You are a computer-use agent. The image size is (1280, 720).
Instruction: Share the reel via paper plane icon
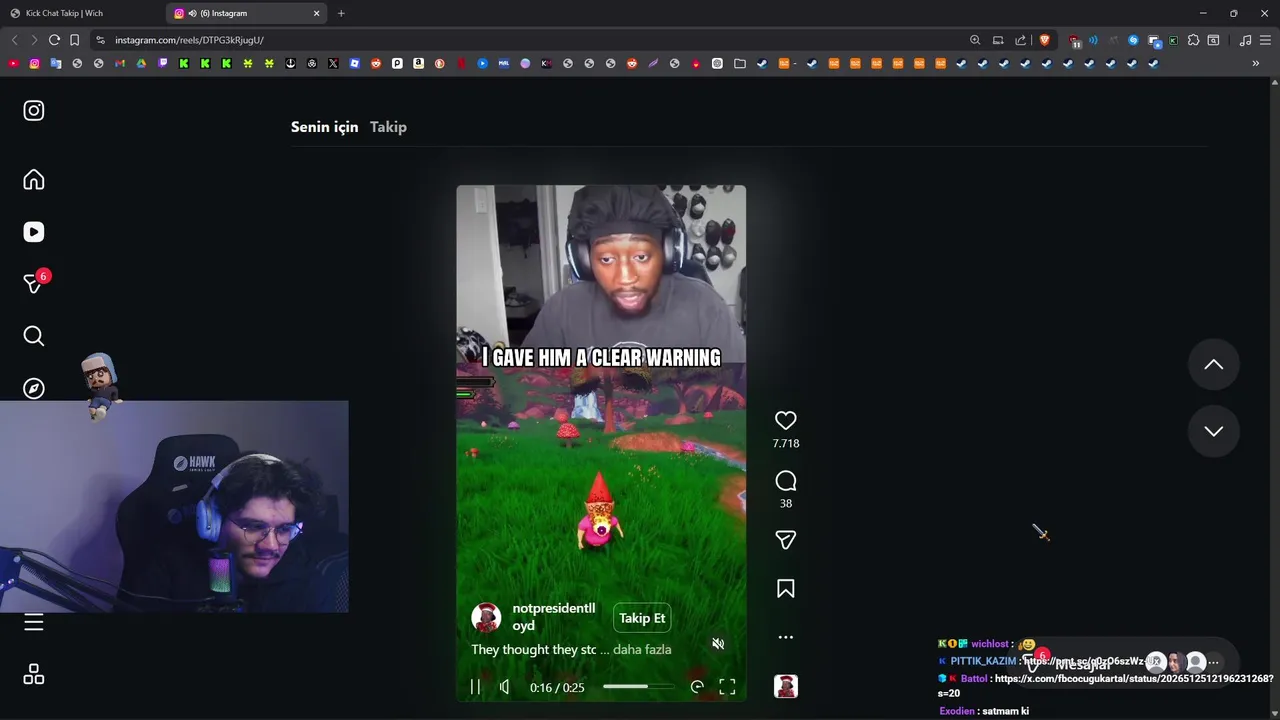[786, 540]
